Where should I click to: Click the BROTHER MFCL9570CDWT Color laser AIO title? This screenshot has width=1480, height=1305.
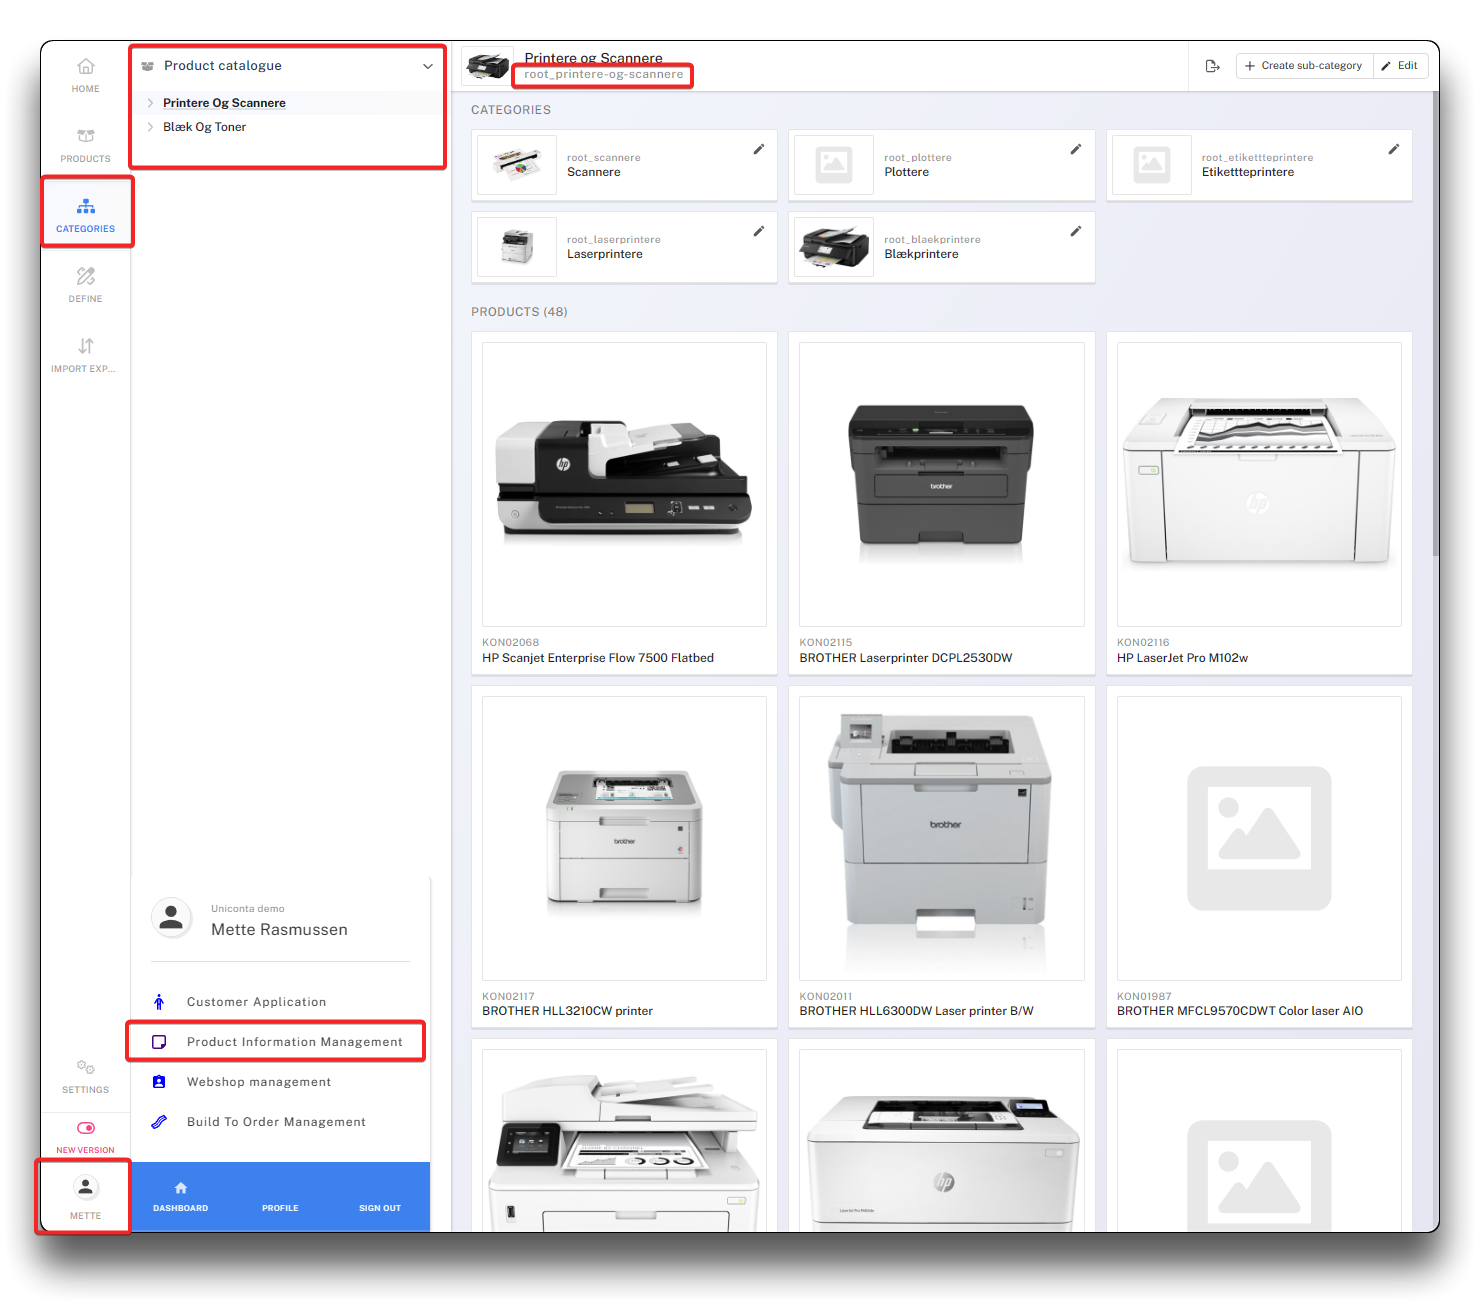[x=1240, y=1011]
